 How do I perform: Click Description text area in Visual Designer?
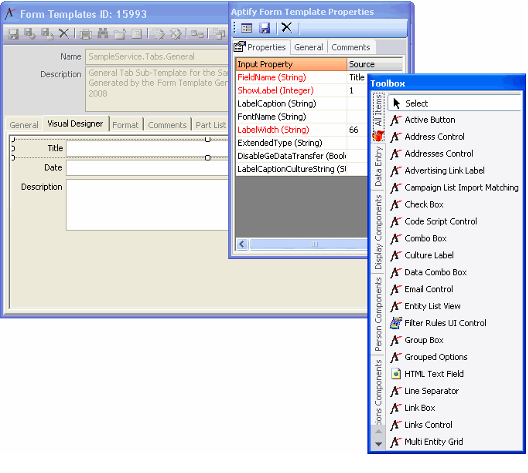click(x=147, y=205)
